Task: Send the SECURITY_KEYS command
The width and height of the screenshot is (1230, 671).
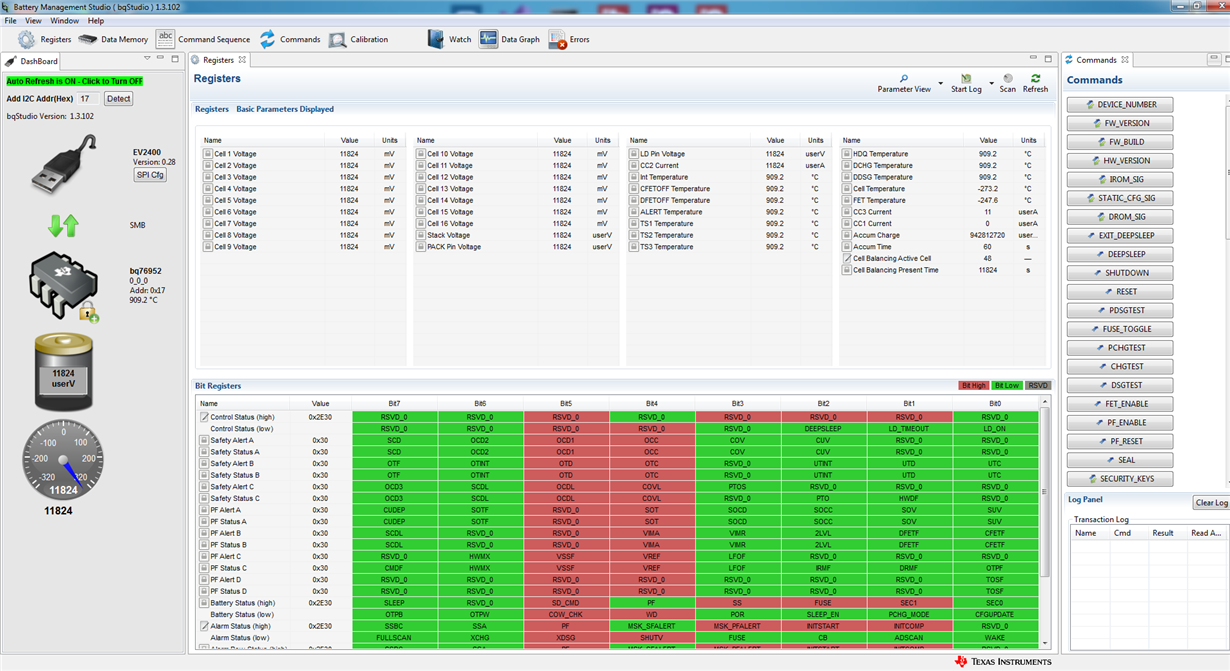Action: click(1120, 479)
